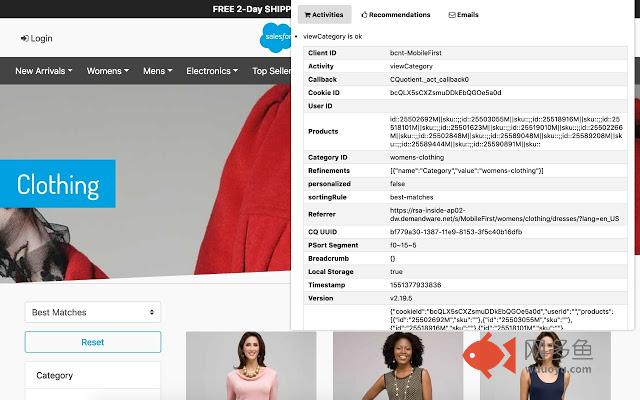Click the Reset filters button
The image size is (640, 400).
(x=93, y=342)
